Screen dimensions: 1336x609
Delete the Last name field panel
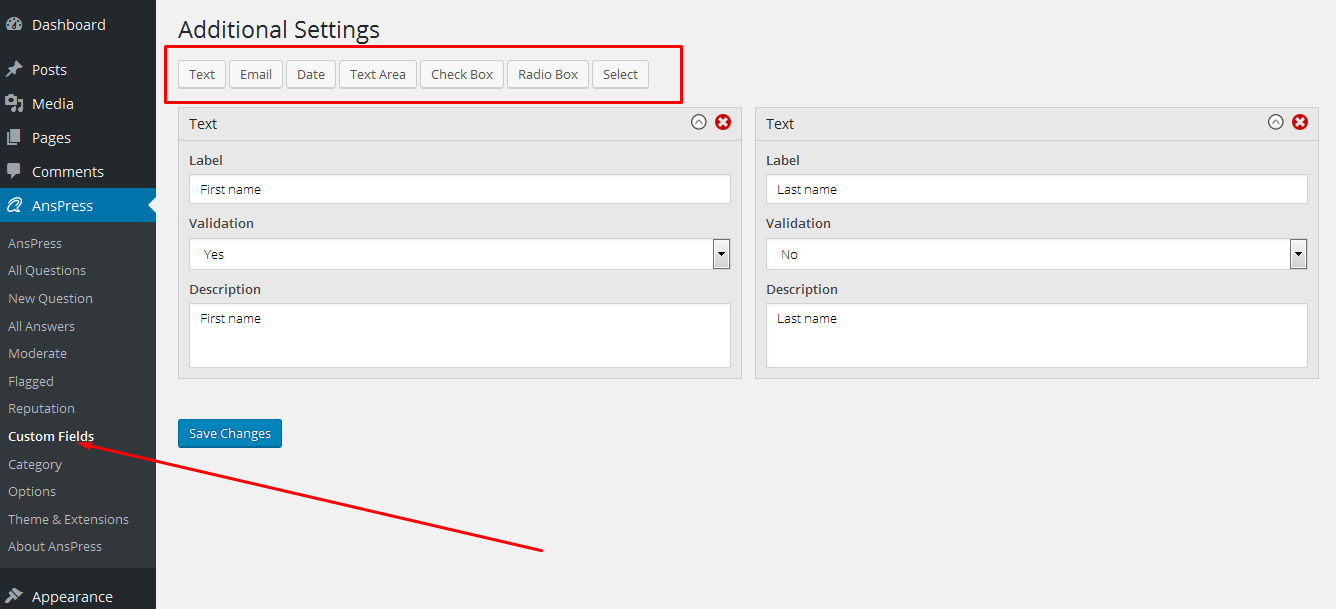[1300, 122]
